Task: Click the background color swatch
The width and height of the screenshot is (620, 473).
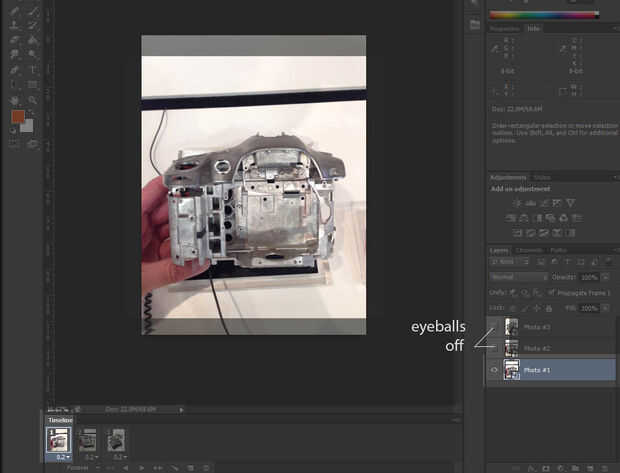Action: (x=28, y=127)
